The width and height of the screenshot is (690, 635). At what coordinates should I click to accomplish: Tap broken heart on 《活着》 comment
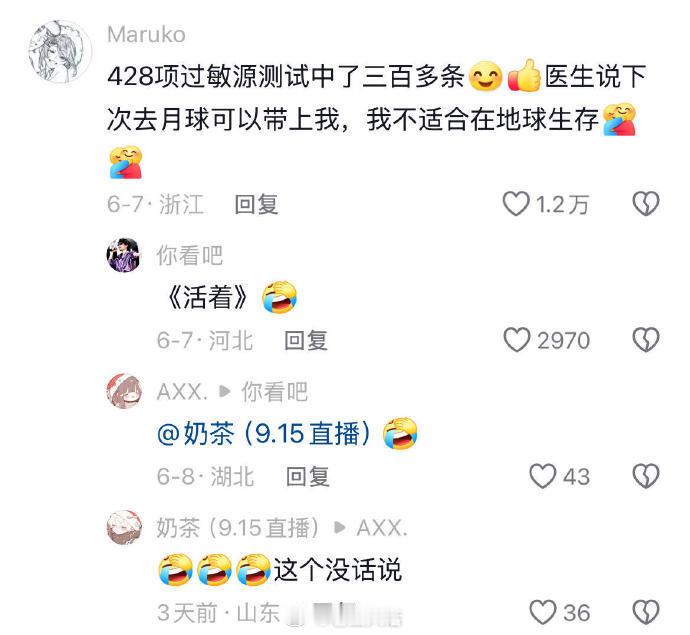[x=646, y=340]
